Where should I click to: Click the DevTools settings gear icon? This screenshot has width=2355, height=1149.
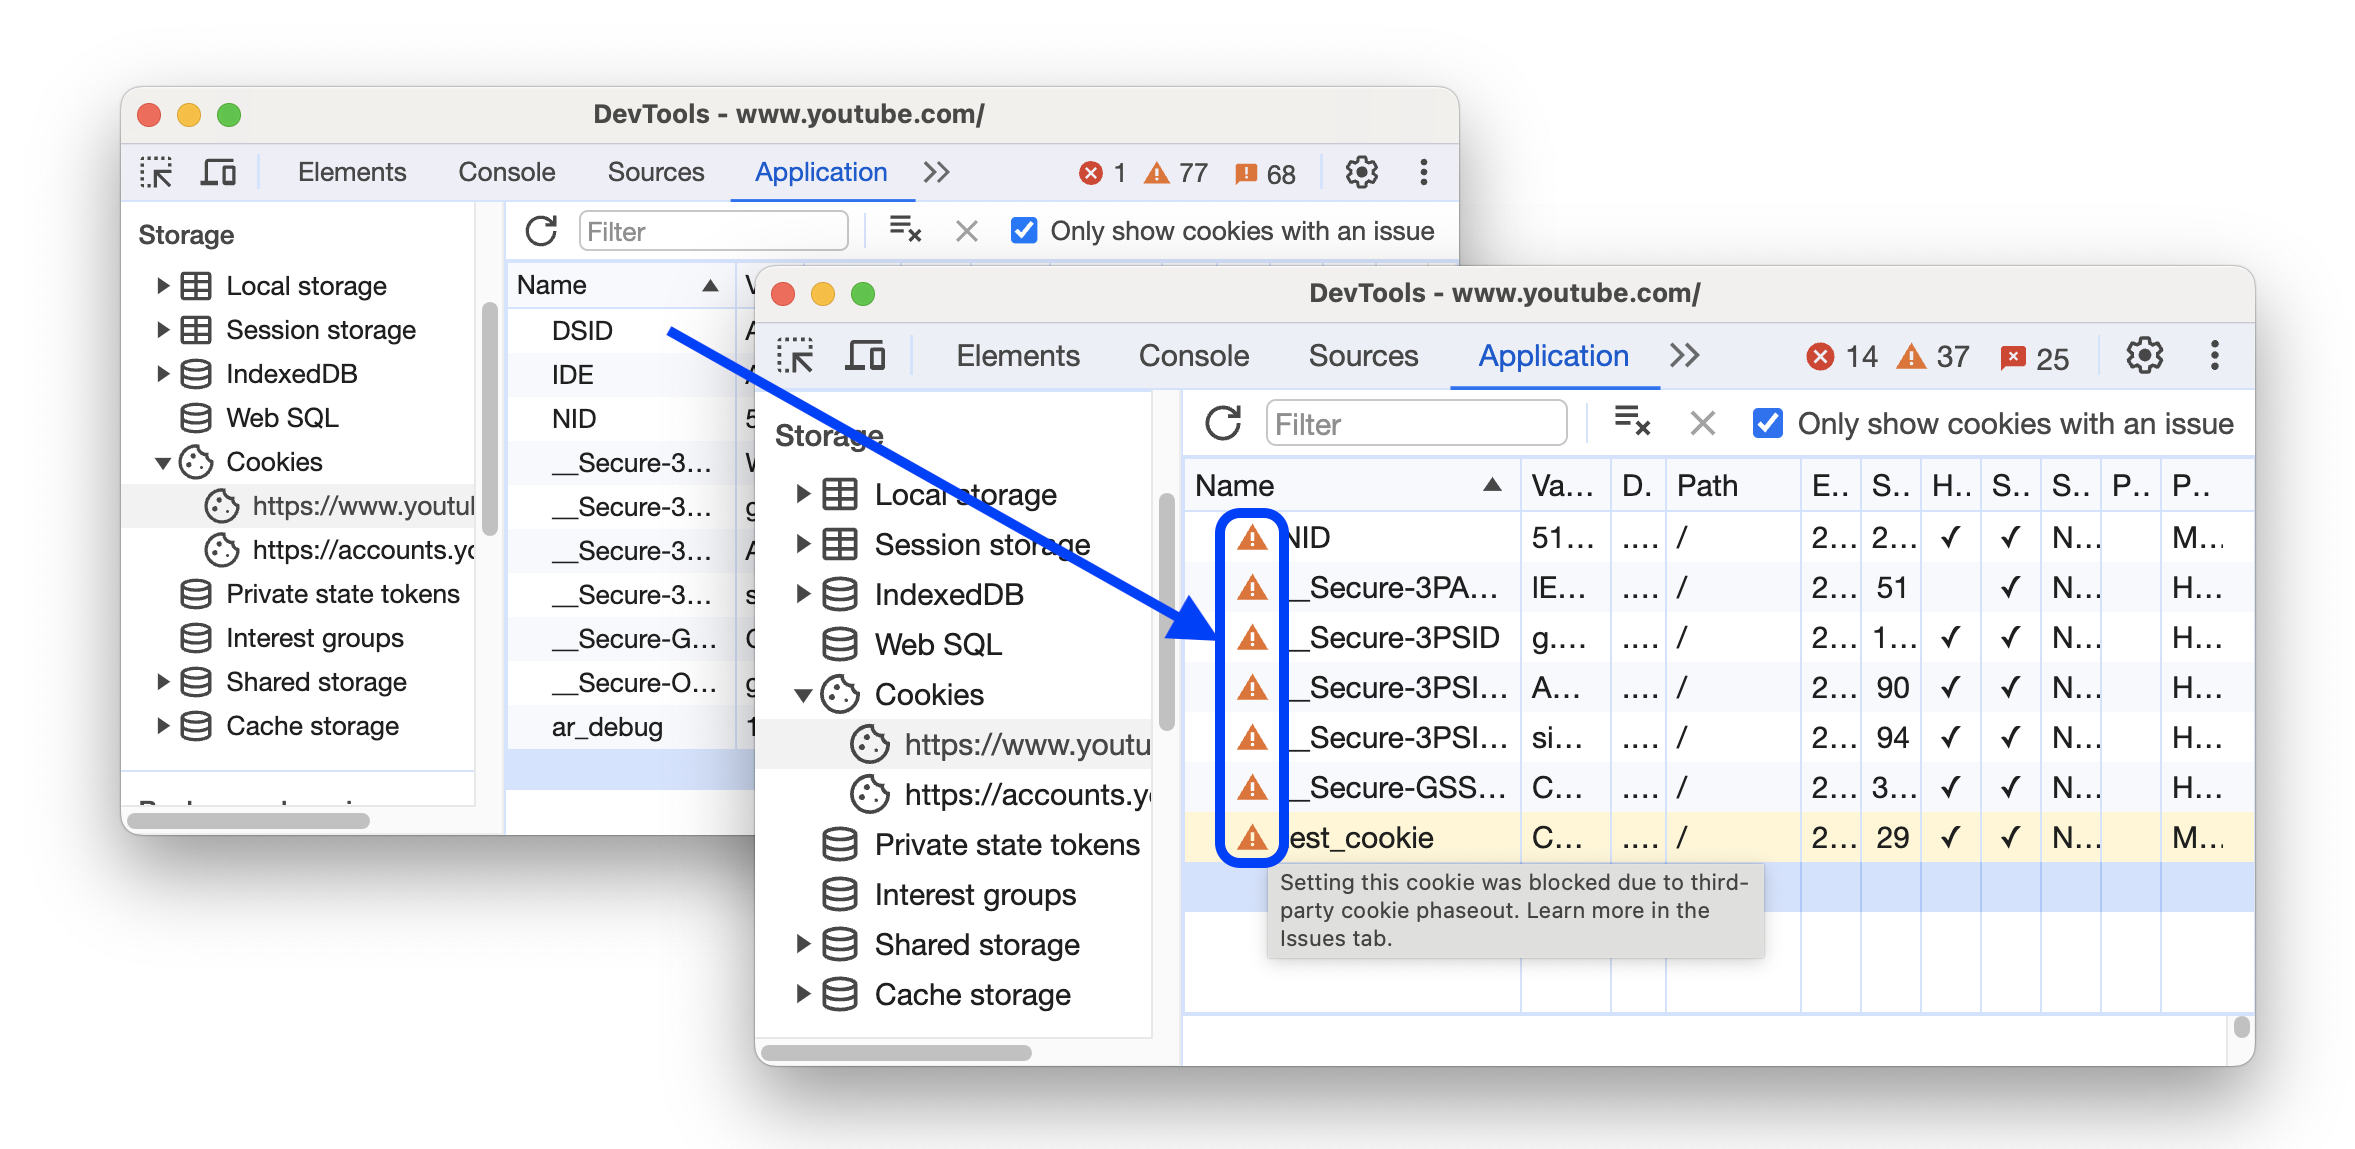[2139, 357]
